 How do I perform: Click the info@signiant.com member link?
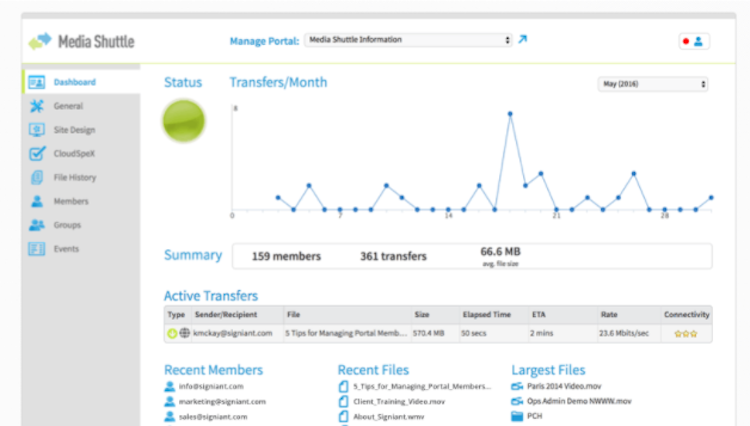[211, 386]
